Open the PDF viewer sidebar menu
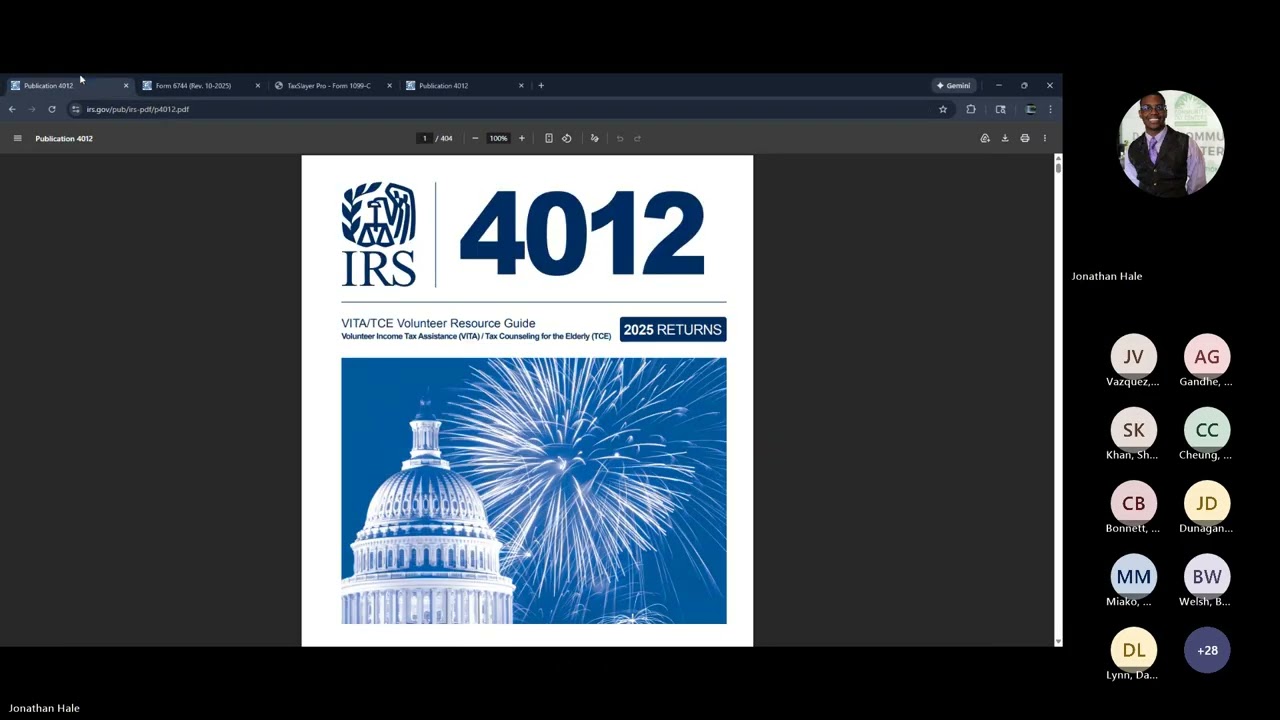This screenshot has height=720, width=1280. tap(17, 138)
